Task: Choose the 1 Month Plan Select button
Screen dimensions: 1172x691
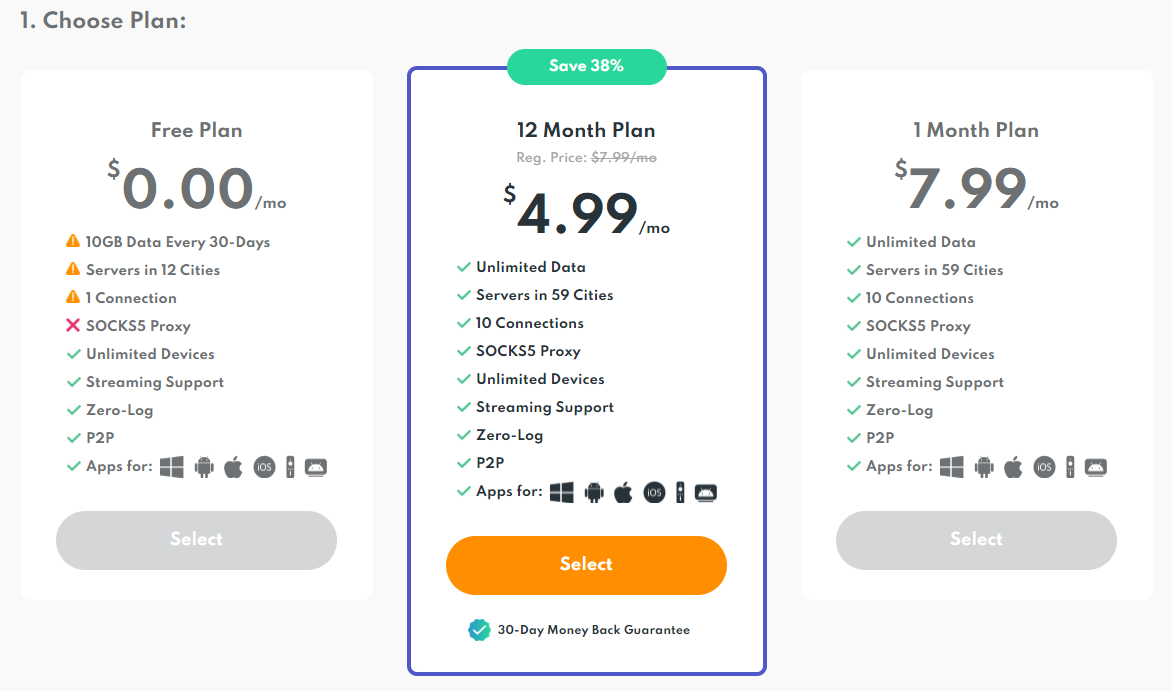Action: click(x=976, y=540)
